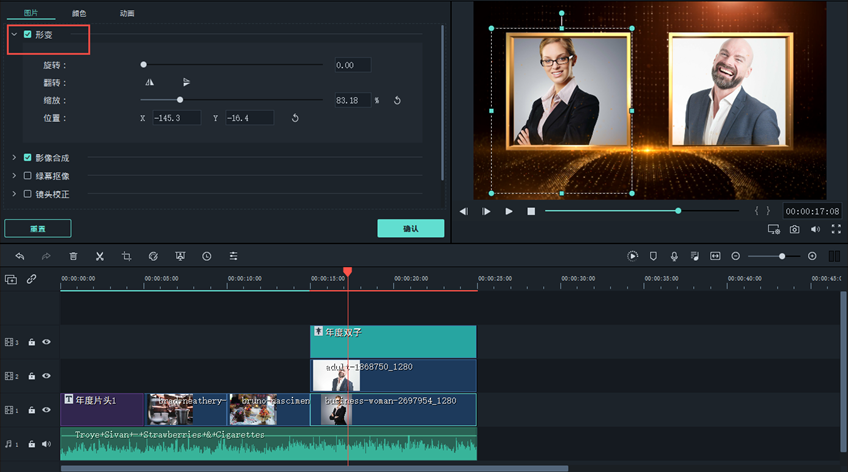The image size is (848, 472).
Task: Enable the 镜头校正 (Lens Correction) checkbox
Action: [x=28, y=194]
